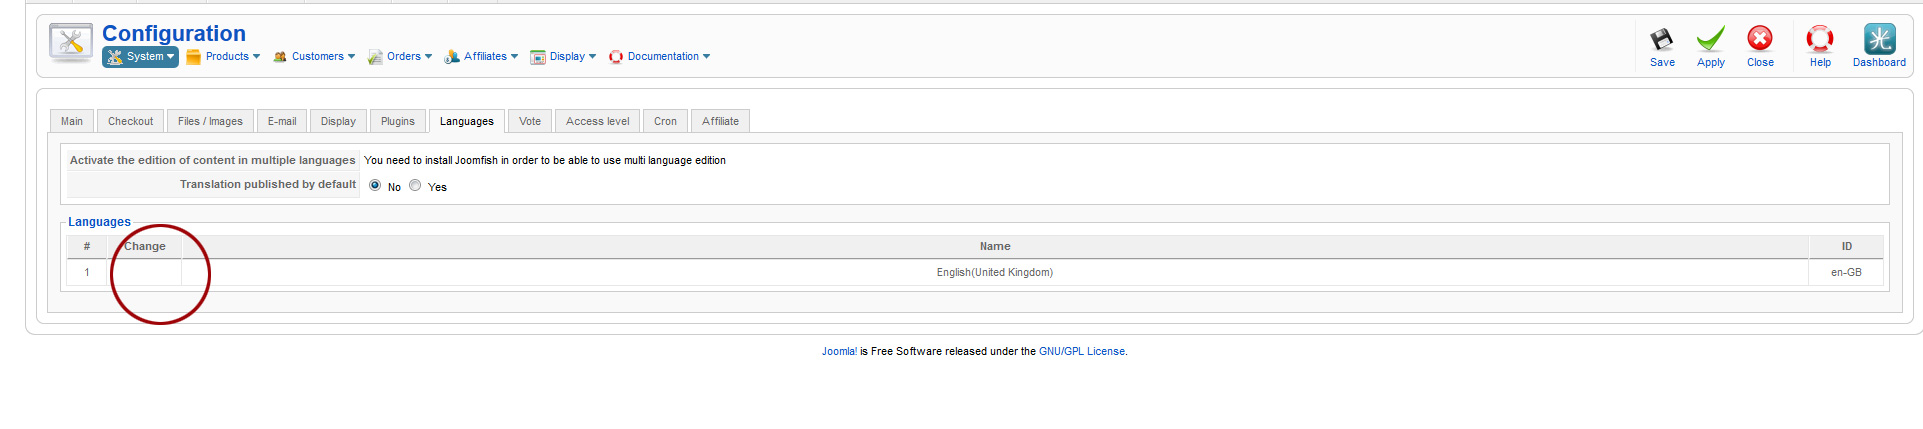Click the Configuration tools icon

70,43
